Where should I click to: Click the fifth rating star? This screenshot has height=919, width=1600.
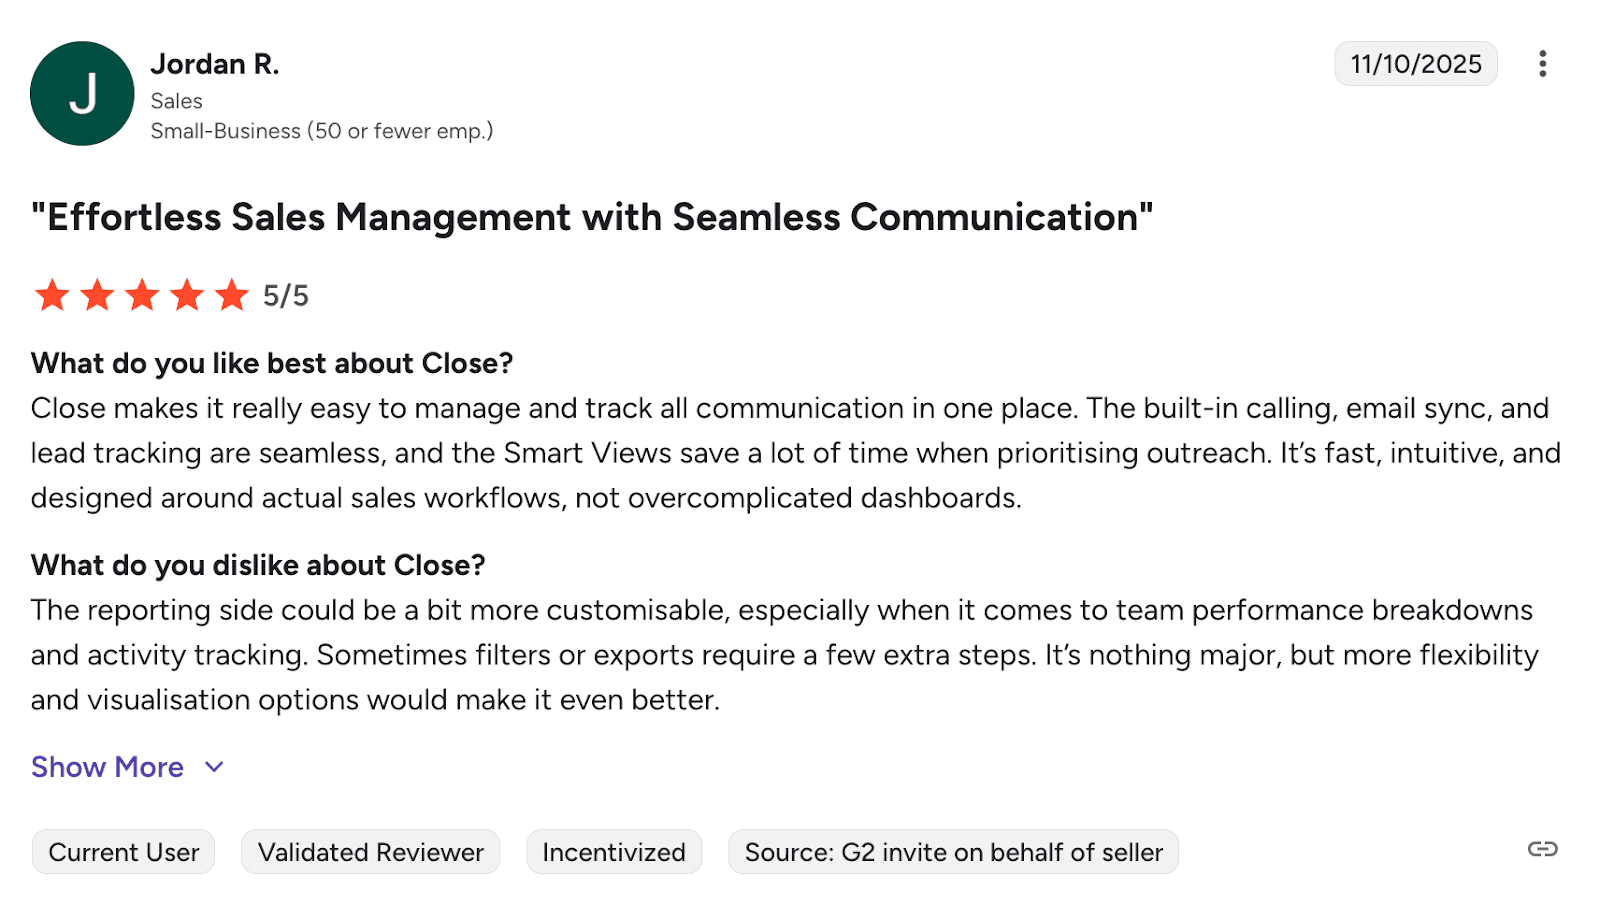point(232,295)
